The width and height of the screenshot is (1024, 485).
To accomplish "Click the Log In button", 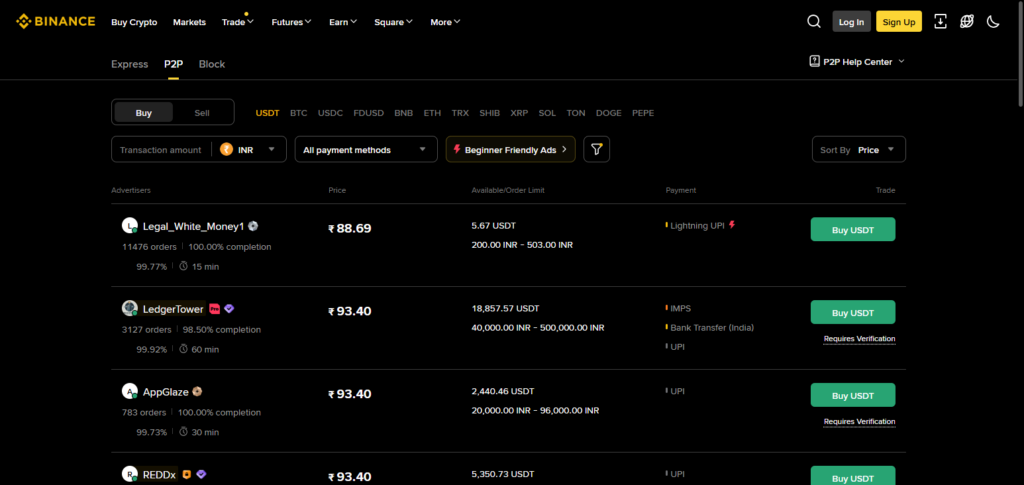I will coord(852,22).
